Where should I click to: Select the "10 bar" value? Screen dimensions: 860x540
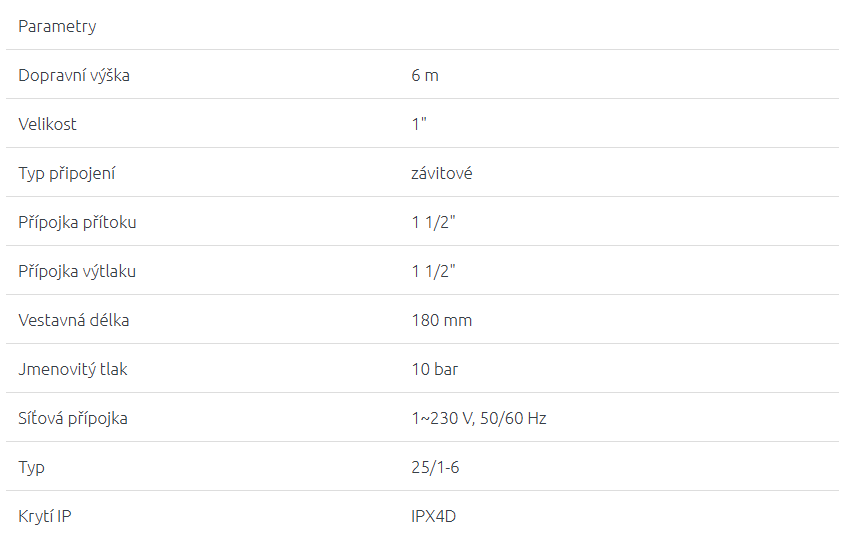[x=435, y=369]
